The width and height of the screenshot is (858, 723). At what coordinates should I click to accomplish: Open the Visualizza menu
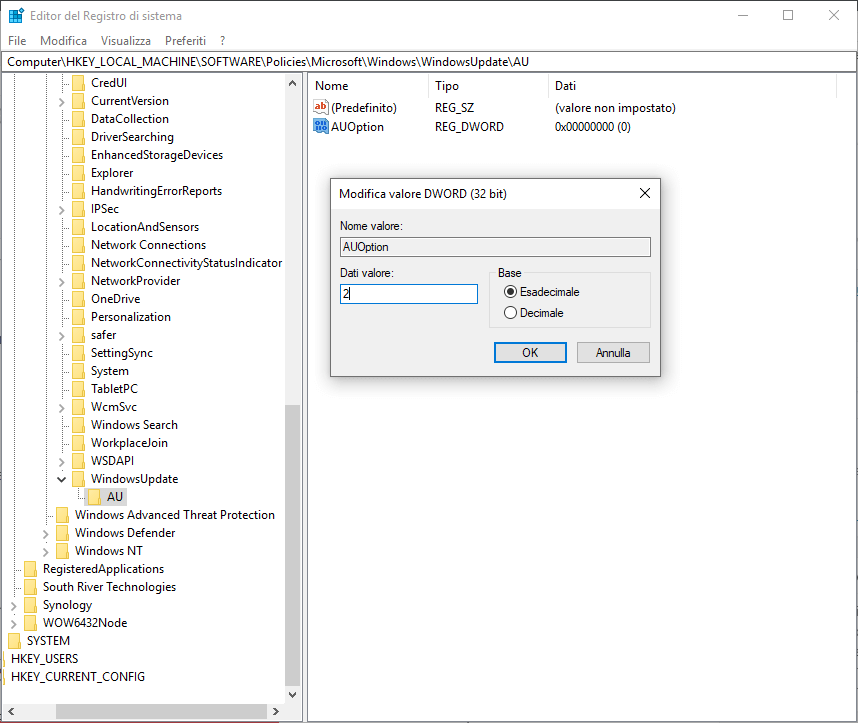click(126, 41)
